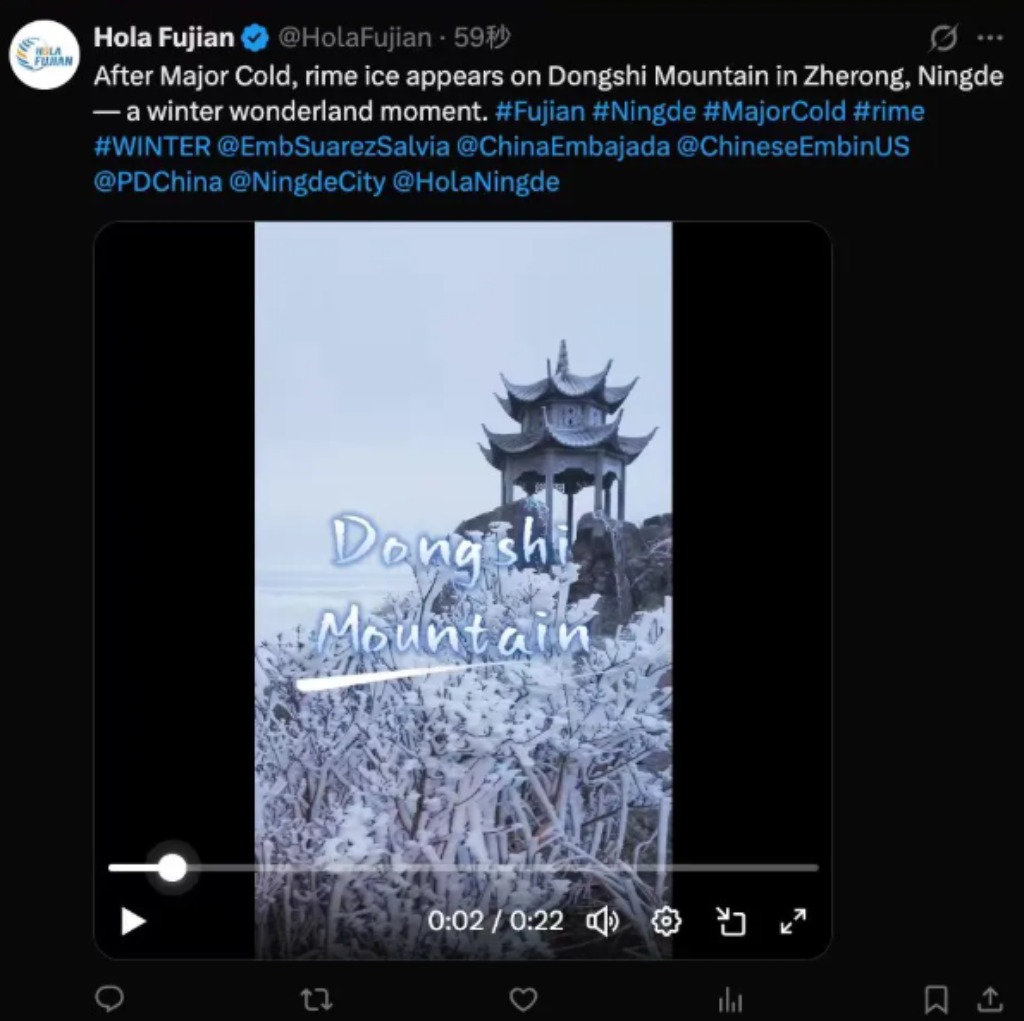The image size is (1024, 1021).
Task: Open the #MajorCold hashtag
Action: click(x=775, y=111)
